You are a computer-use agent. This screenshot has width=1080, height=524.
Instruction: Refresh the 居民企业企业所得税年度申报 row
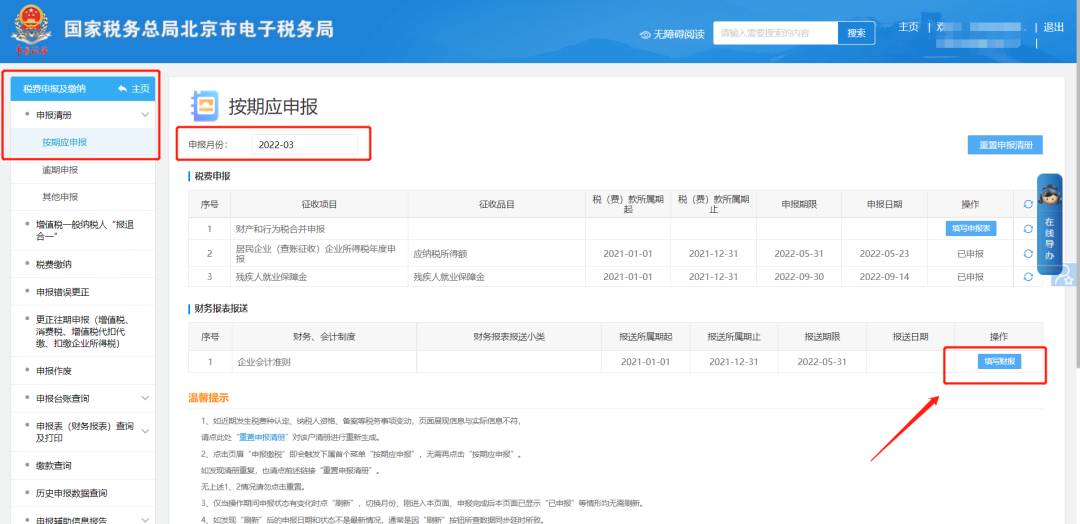1027,253
